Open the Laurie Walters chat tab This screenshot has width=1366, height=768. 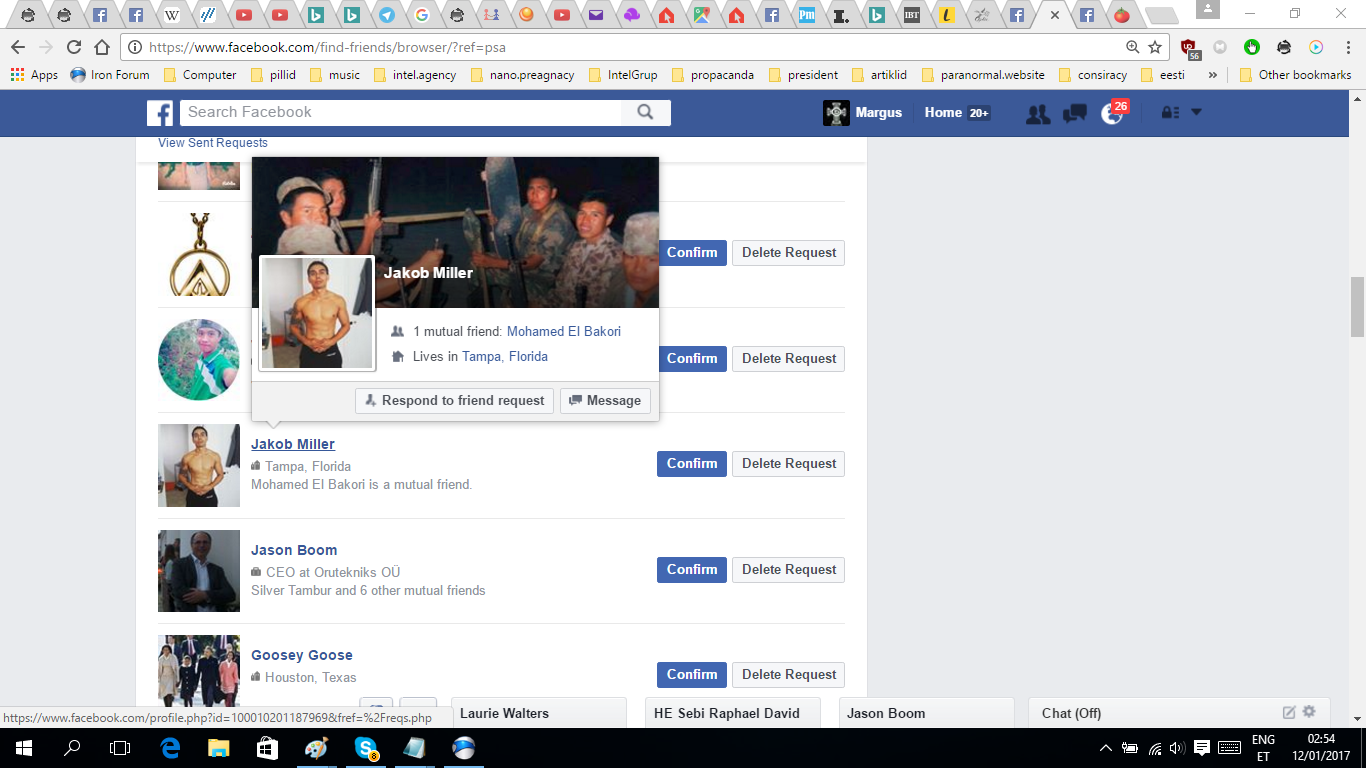(x=539, y=713)
